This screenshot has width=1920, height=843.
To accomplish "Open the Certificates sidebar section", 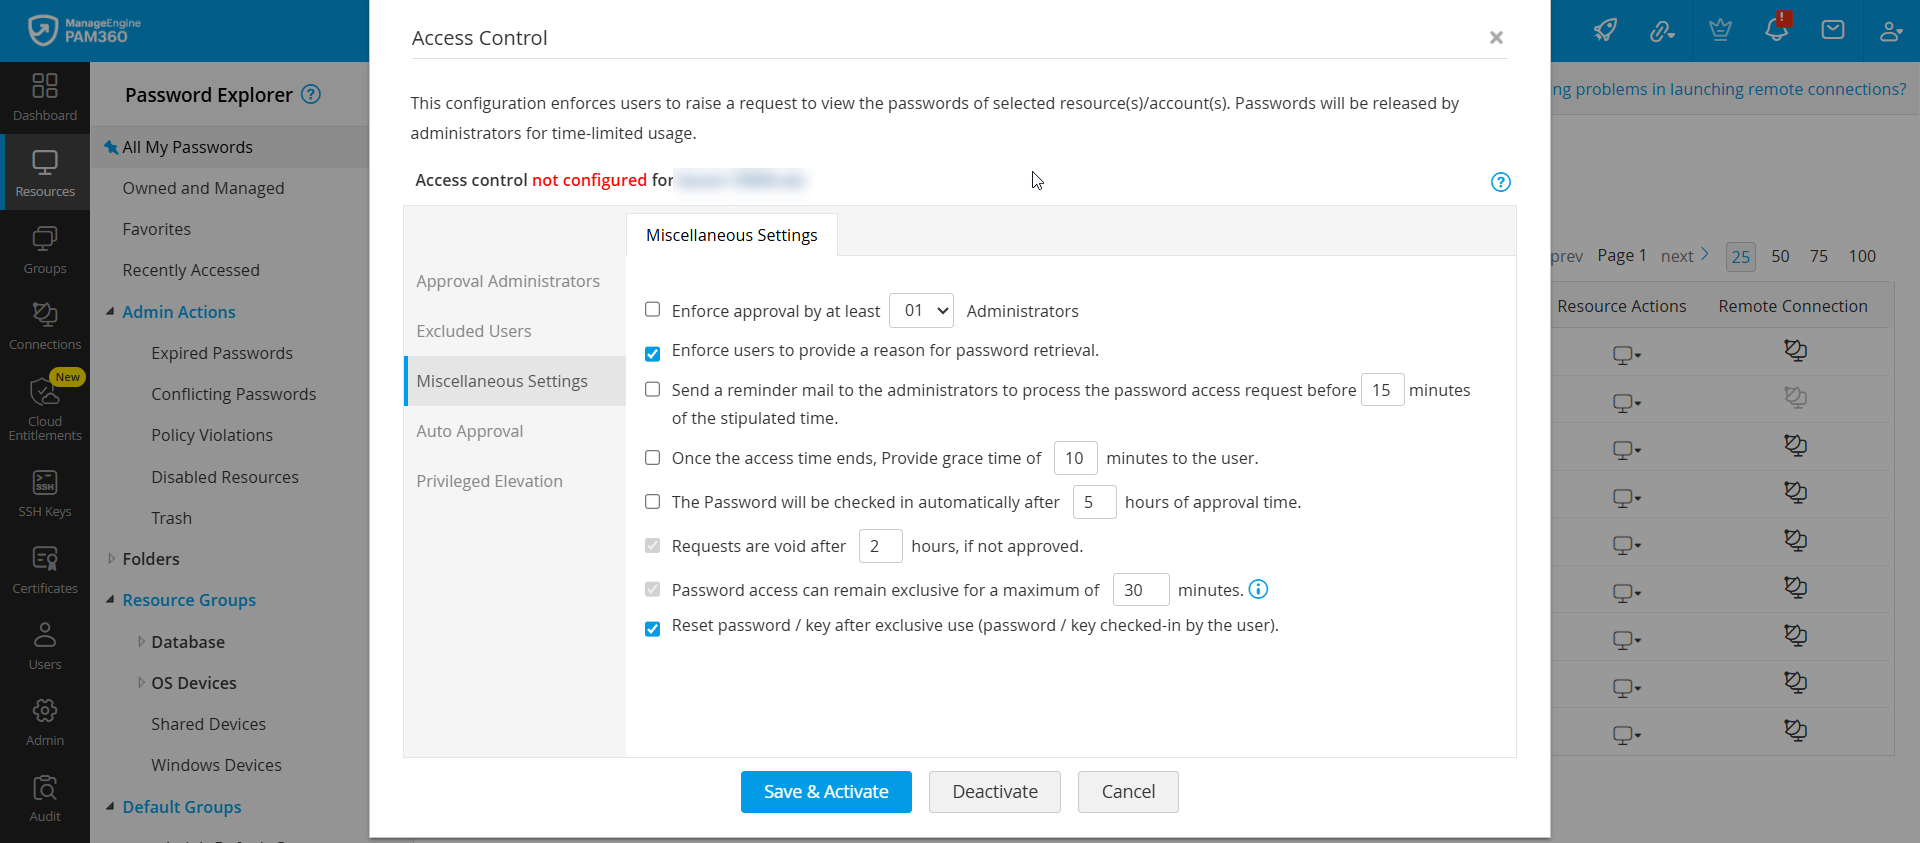I will [44, 568].
